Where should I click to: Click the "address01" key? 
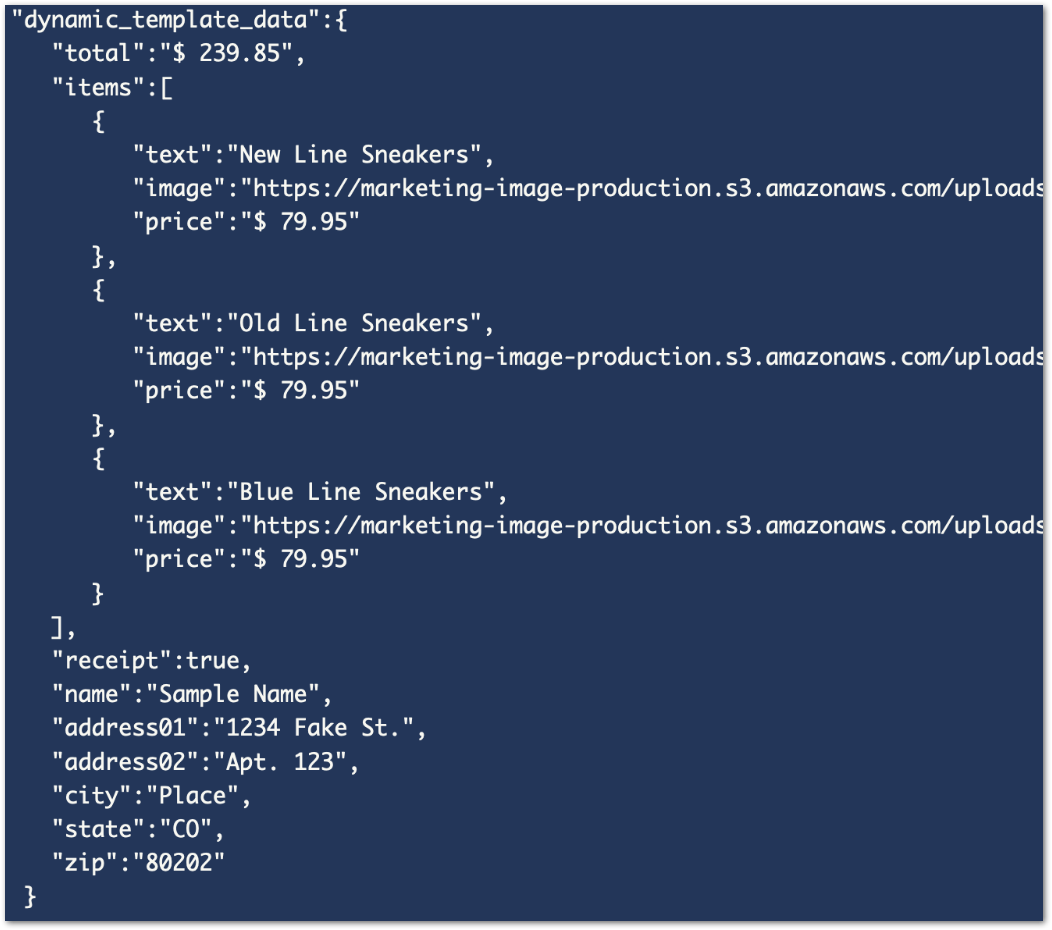pos(119,728)
